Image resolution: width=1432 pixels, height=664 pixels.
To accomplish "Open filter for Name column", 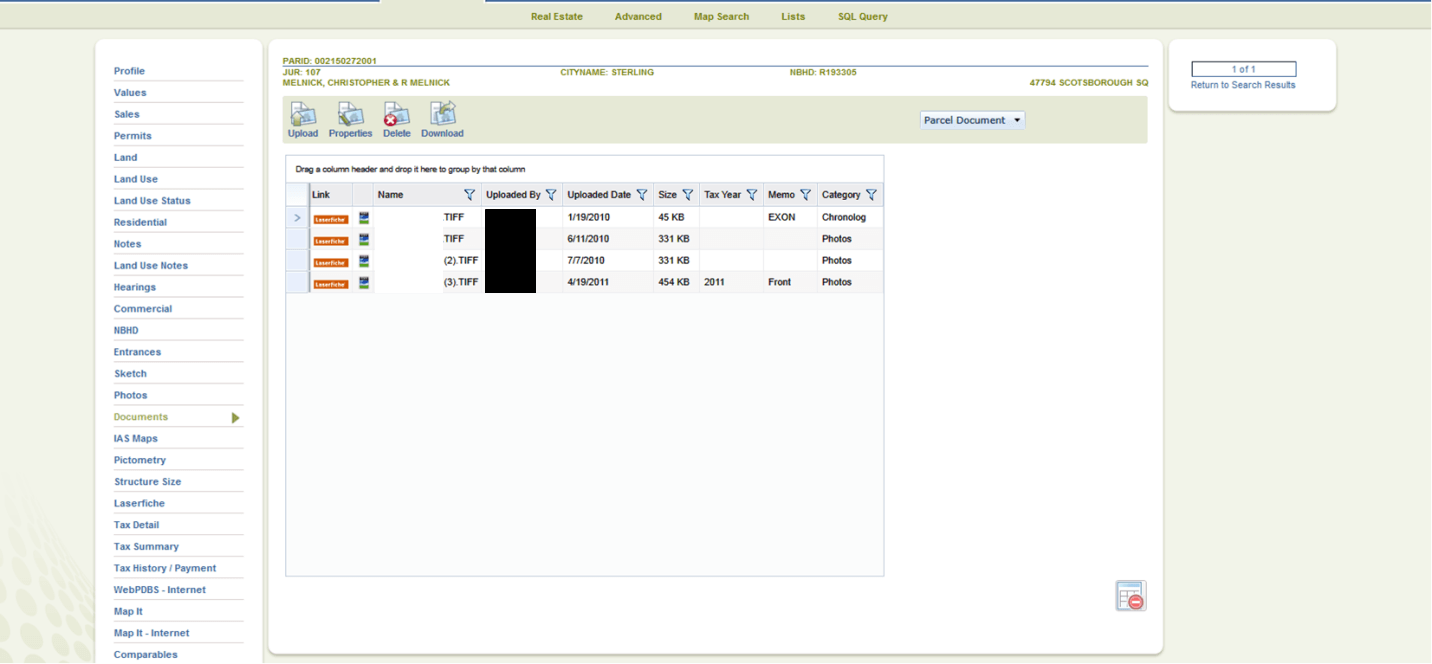I will (469, 195).
